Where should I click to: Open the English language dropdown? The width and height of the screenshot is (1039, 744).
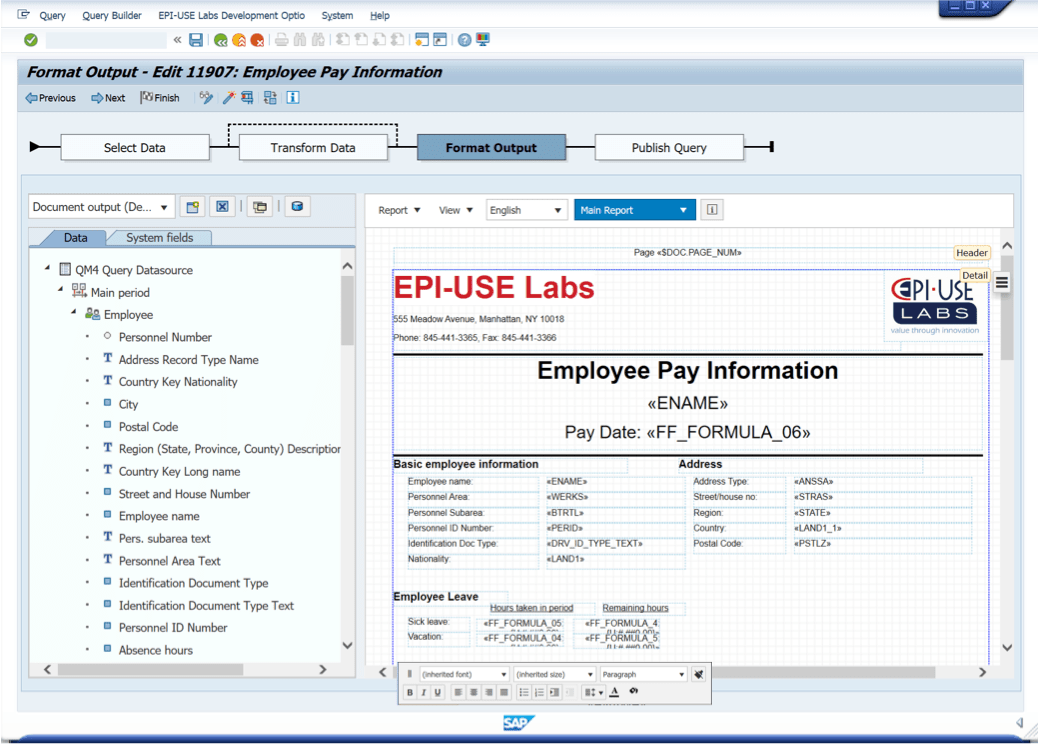tap(527, 210)
